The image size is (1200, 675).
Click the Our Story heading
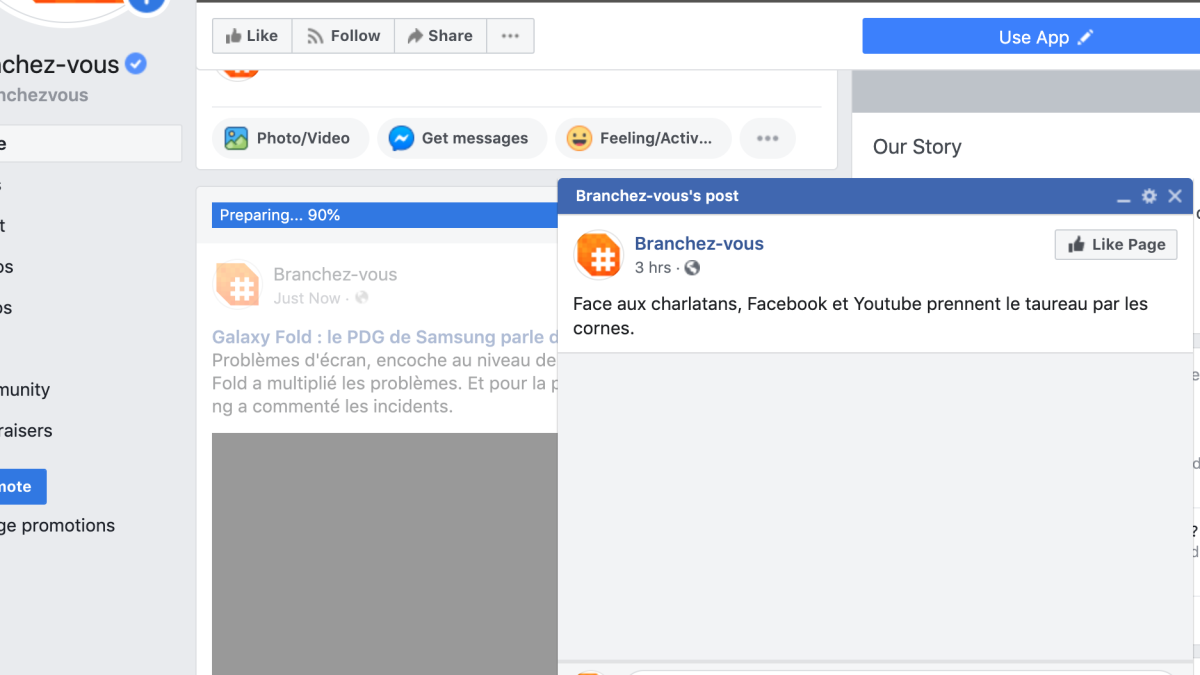point(917,147)
